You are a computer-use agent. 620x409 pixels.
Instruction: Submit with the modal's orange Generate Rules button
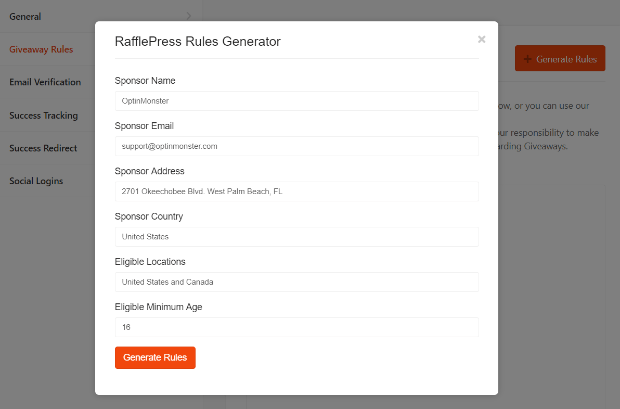click(155, 358)
